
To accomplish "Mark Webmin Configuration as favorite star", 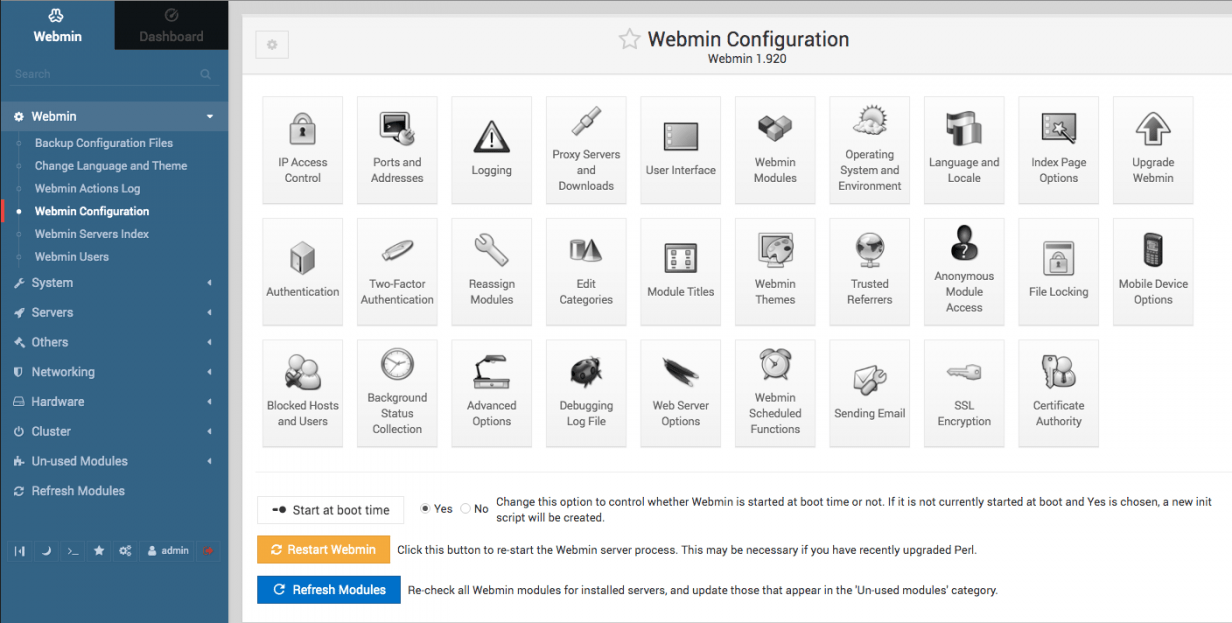I will pos(629,39).
